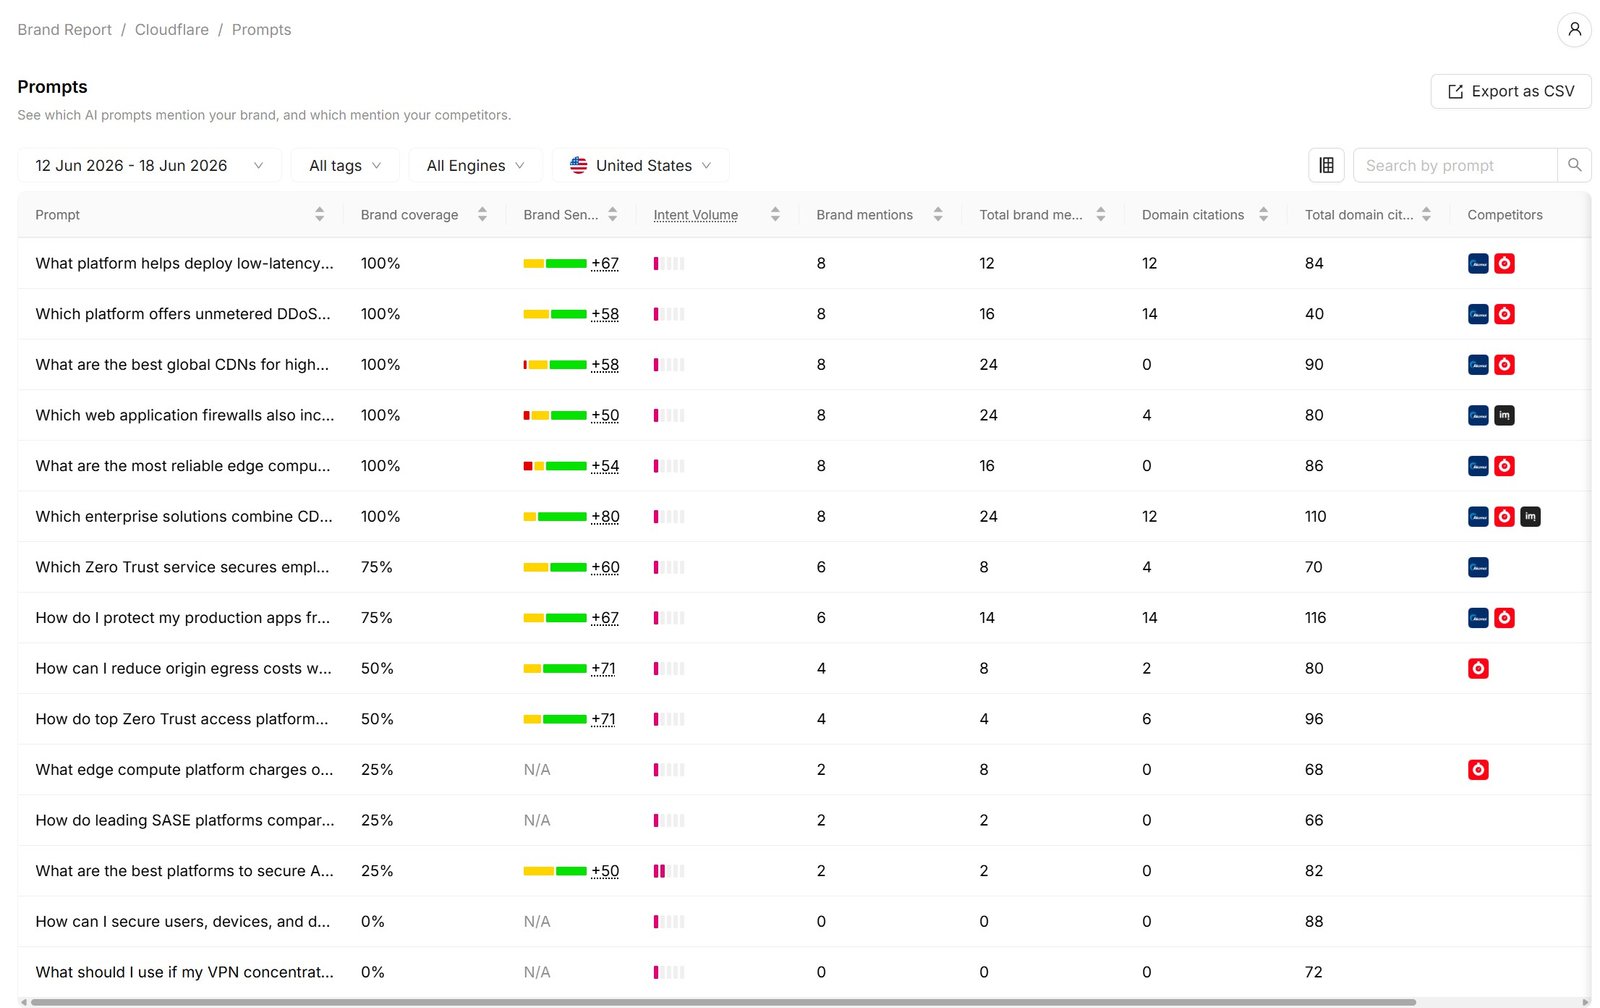The image size is (1600, 1008).
Task: Open the All tags dropdown
Action: [345, 165]
